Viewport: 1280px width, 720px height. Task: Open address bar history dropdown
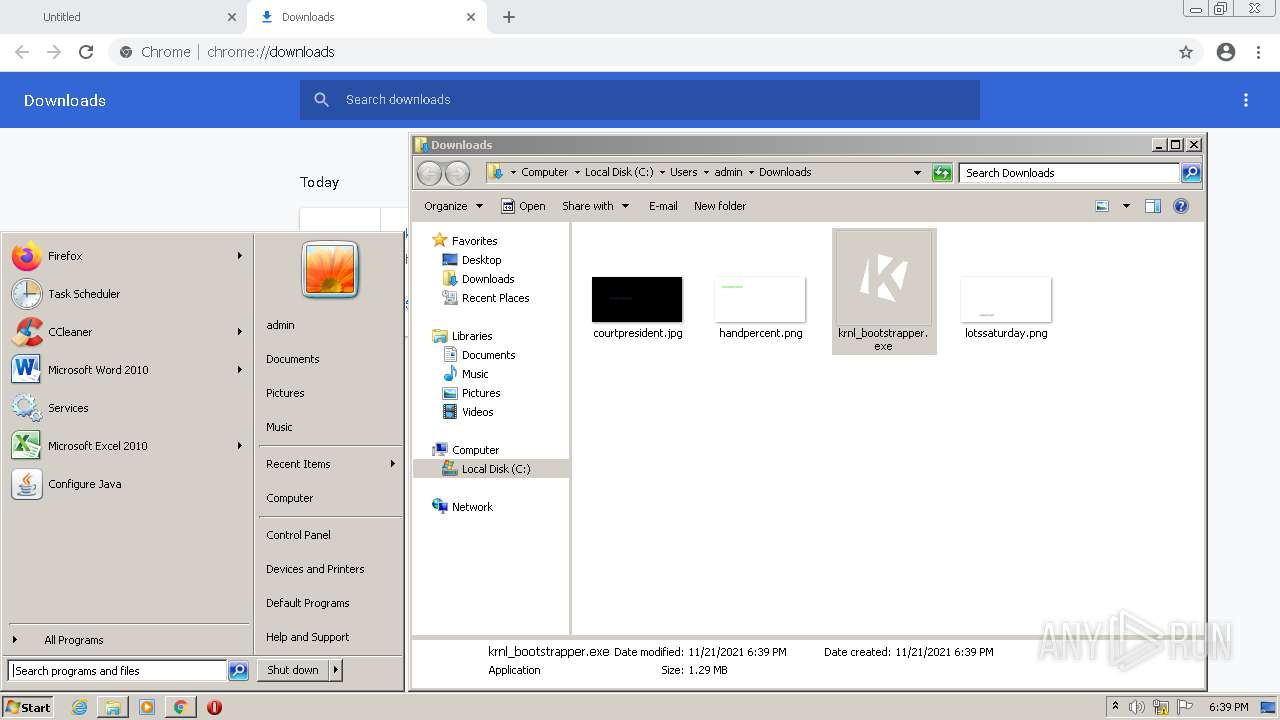click(x=917, y=173)
